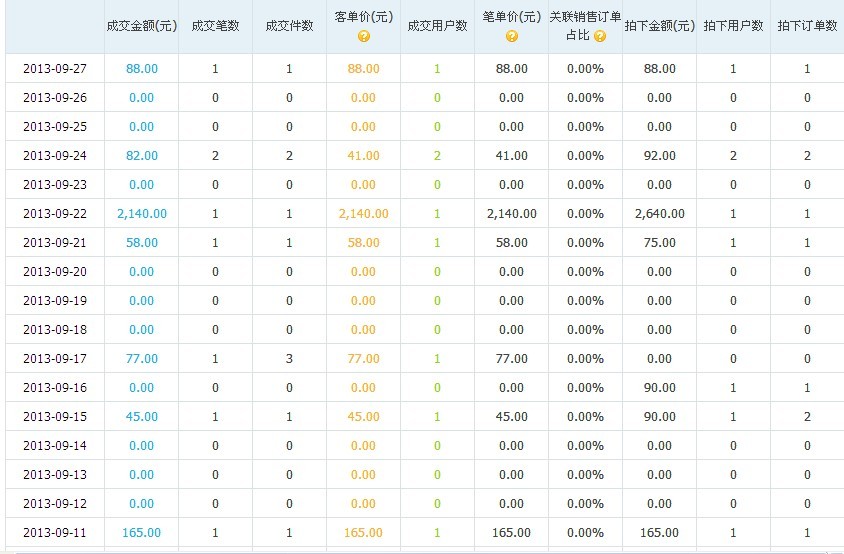Click the 拍下金额 90.00 on 2013-09-16
The height and width of the screenshot is (554, 844).
click(x=660, y=388)
